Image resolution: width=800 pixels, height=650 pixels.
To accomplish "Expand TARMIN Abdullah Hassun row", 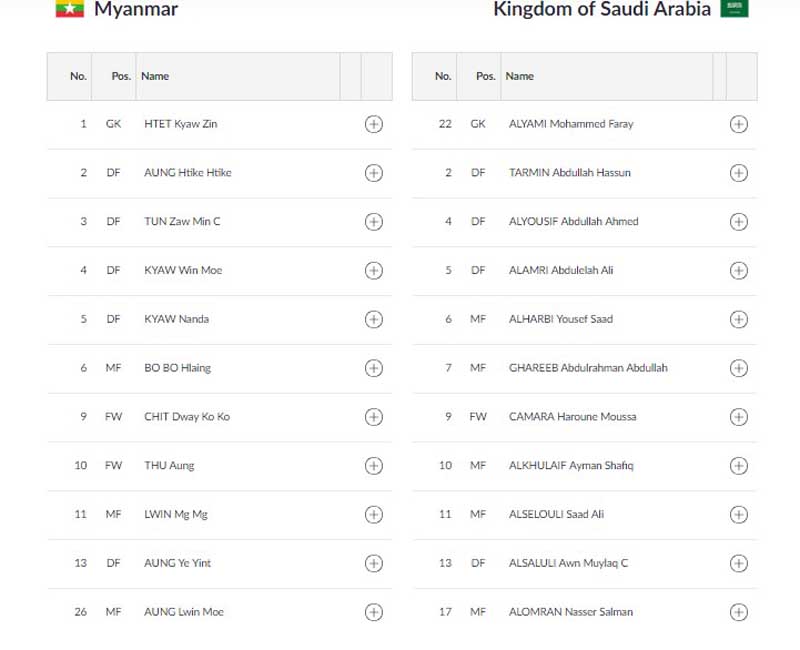I will point(738,173).
